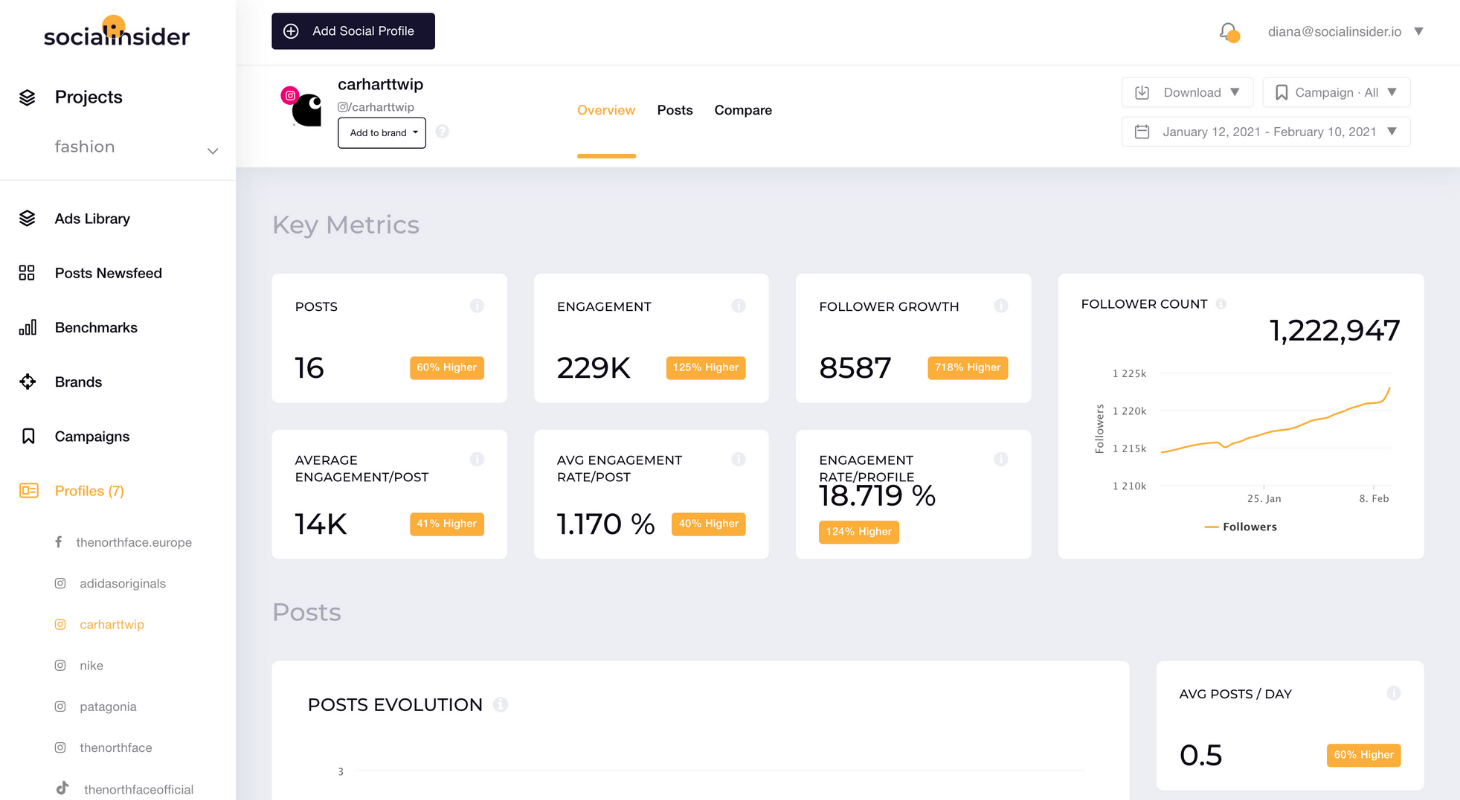Click the calendar icon in date range

click(1142, 132)
